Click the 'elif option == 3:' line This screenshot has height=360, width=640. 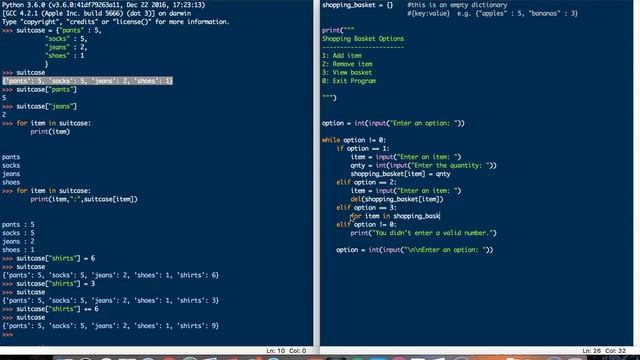tap(366, 207)
